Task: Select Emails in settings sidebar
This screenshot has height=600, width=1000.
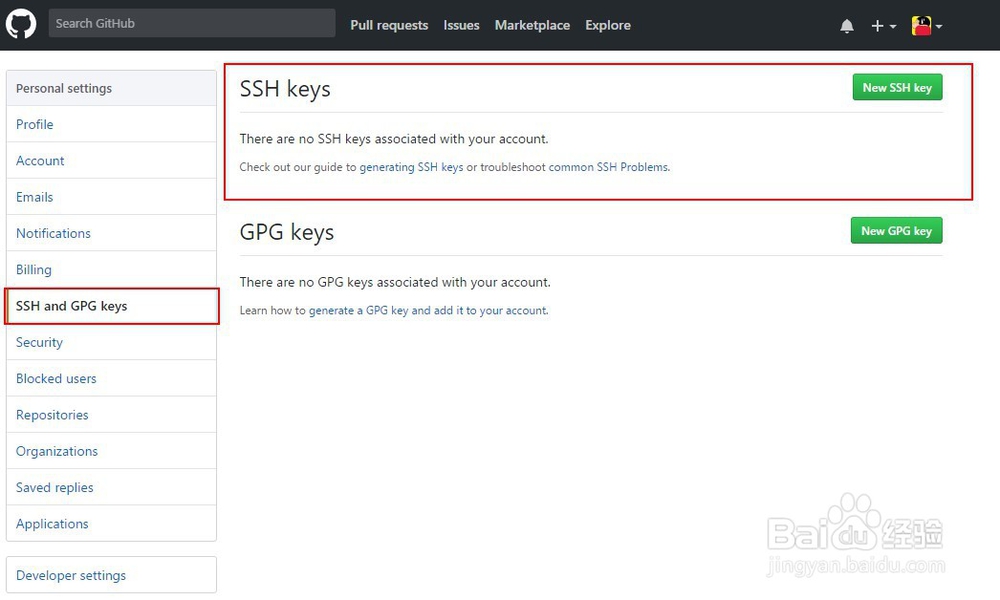Action: [x=35, y=197]
